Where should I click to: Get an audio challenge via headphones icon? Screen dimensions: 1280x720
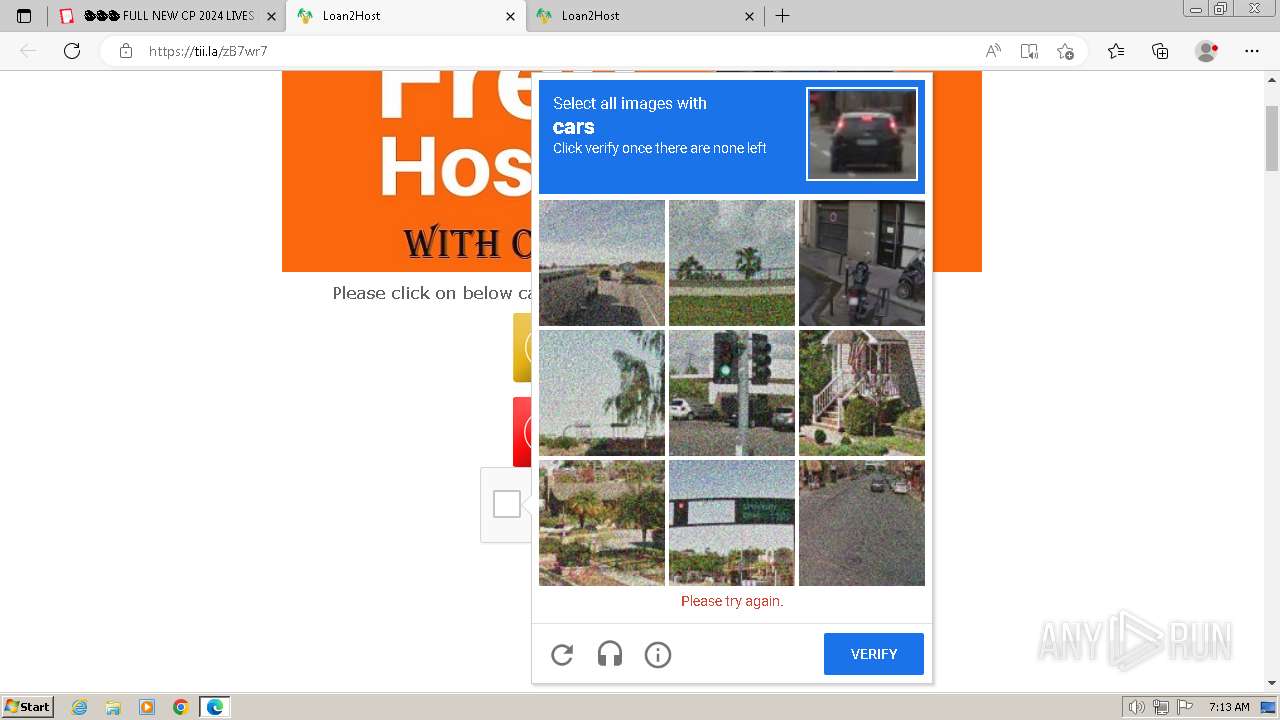pos(610,655)
